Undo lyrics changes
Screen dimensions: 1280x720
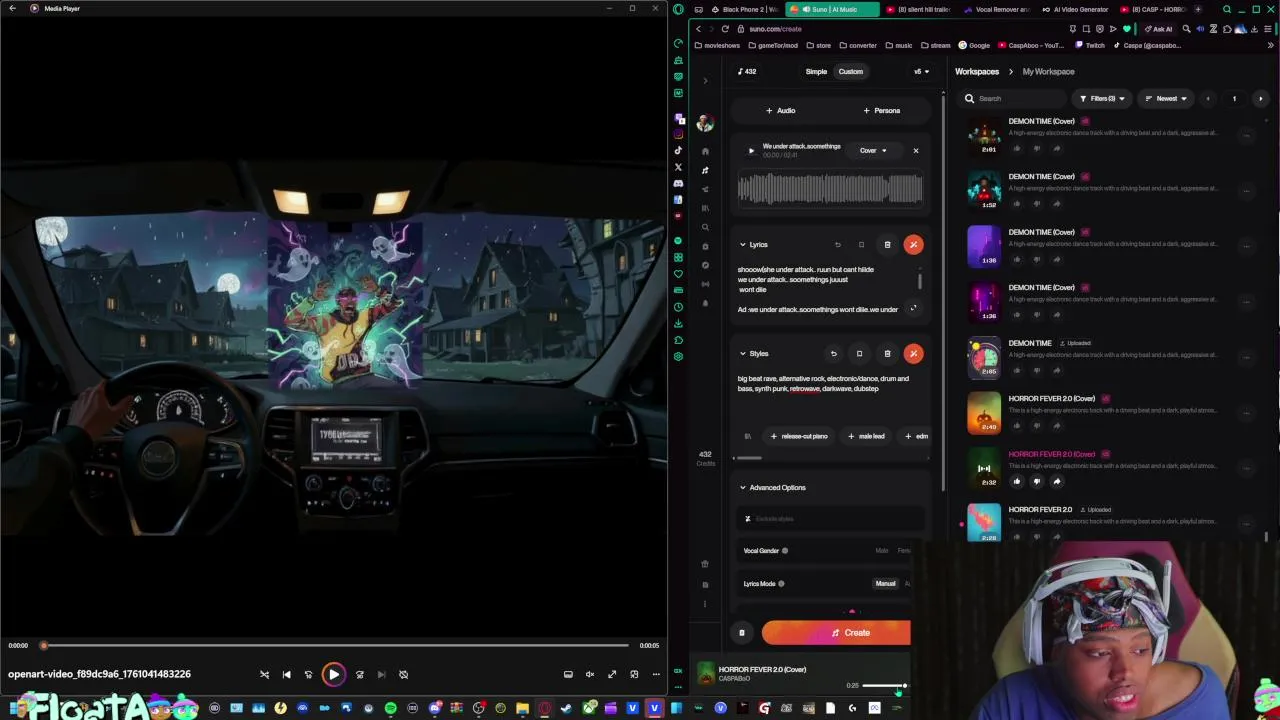point(838,244)
